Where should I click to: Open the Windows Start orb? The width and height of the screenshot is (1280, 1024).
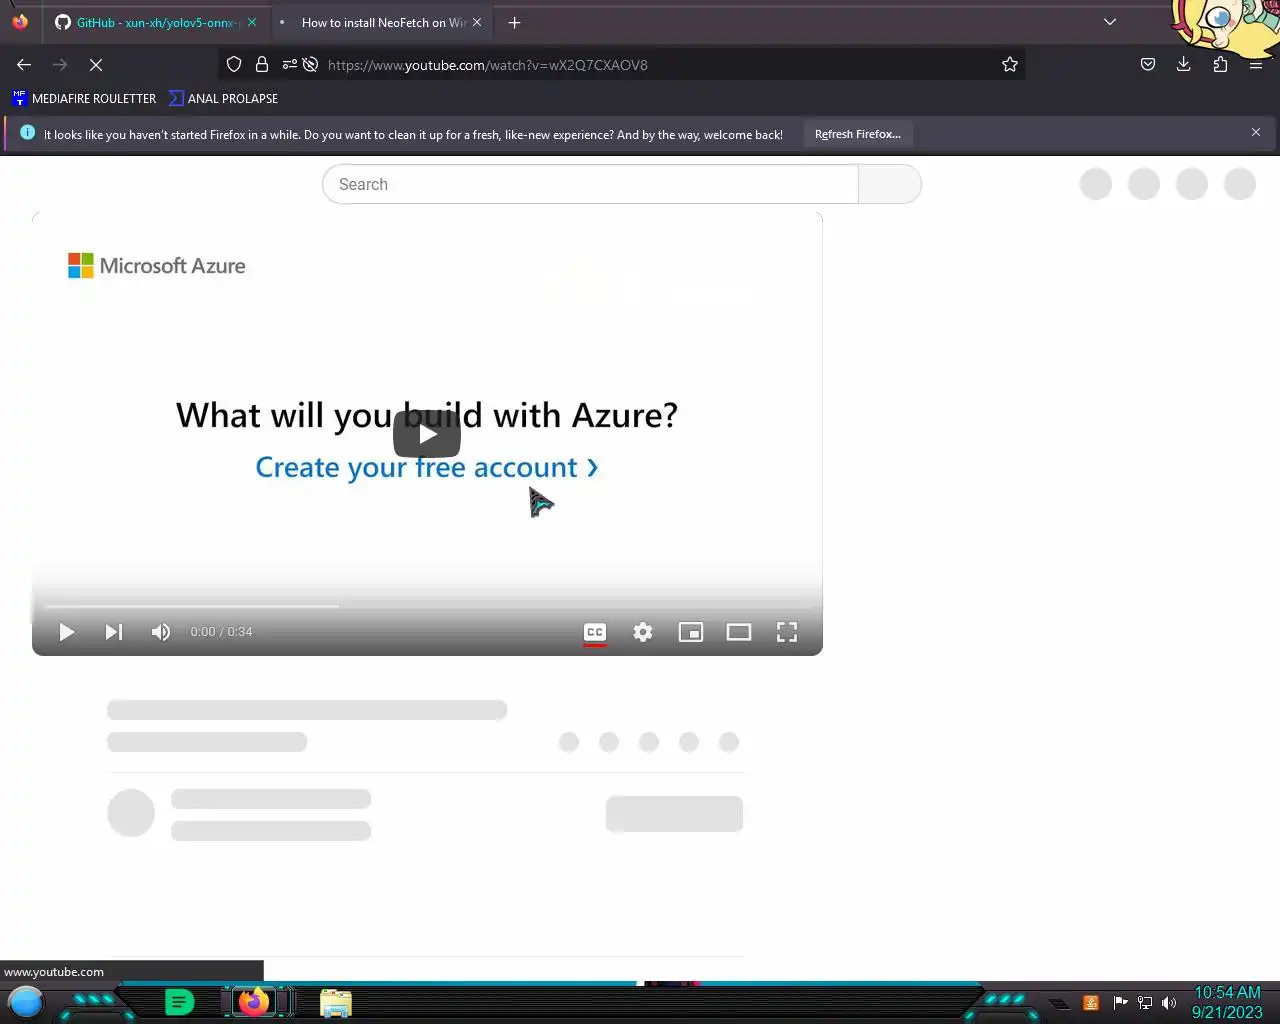[26, 1001]
